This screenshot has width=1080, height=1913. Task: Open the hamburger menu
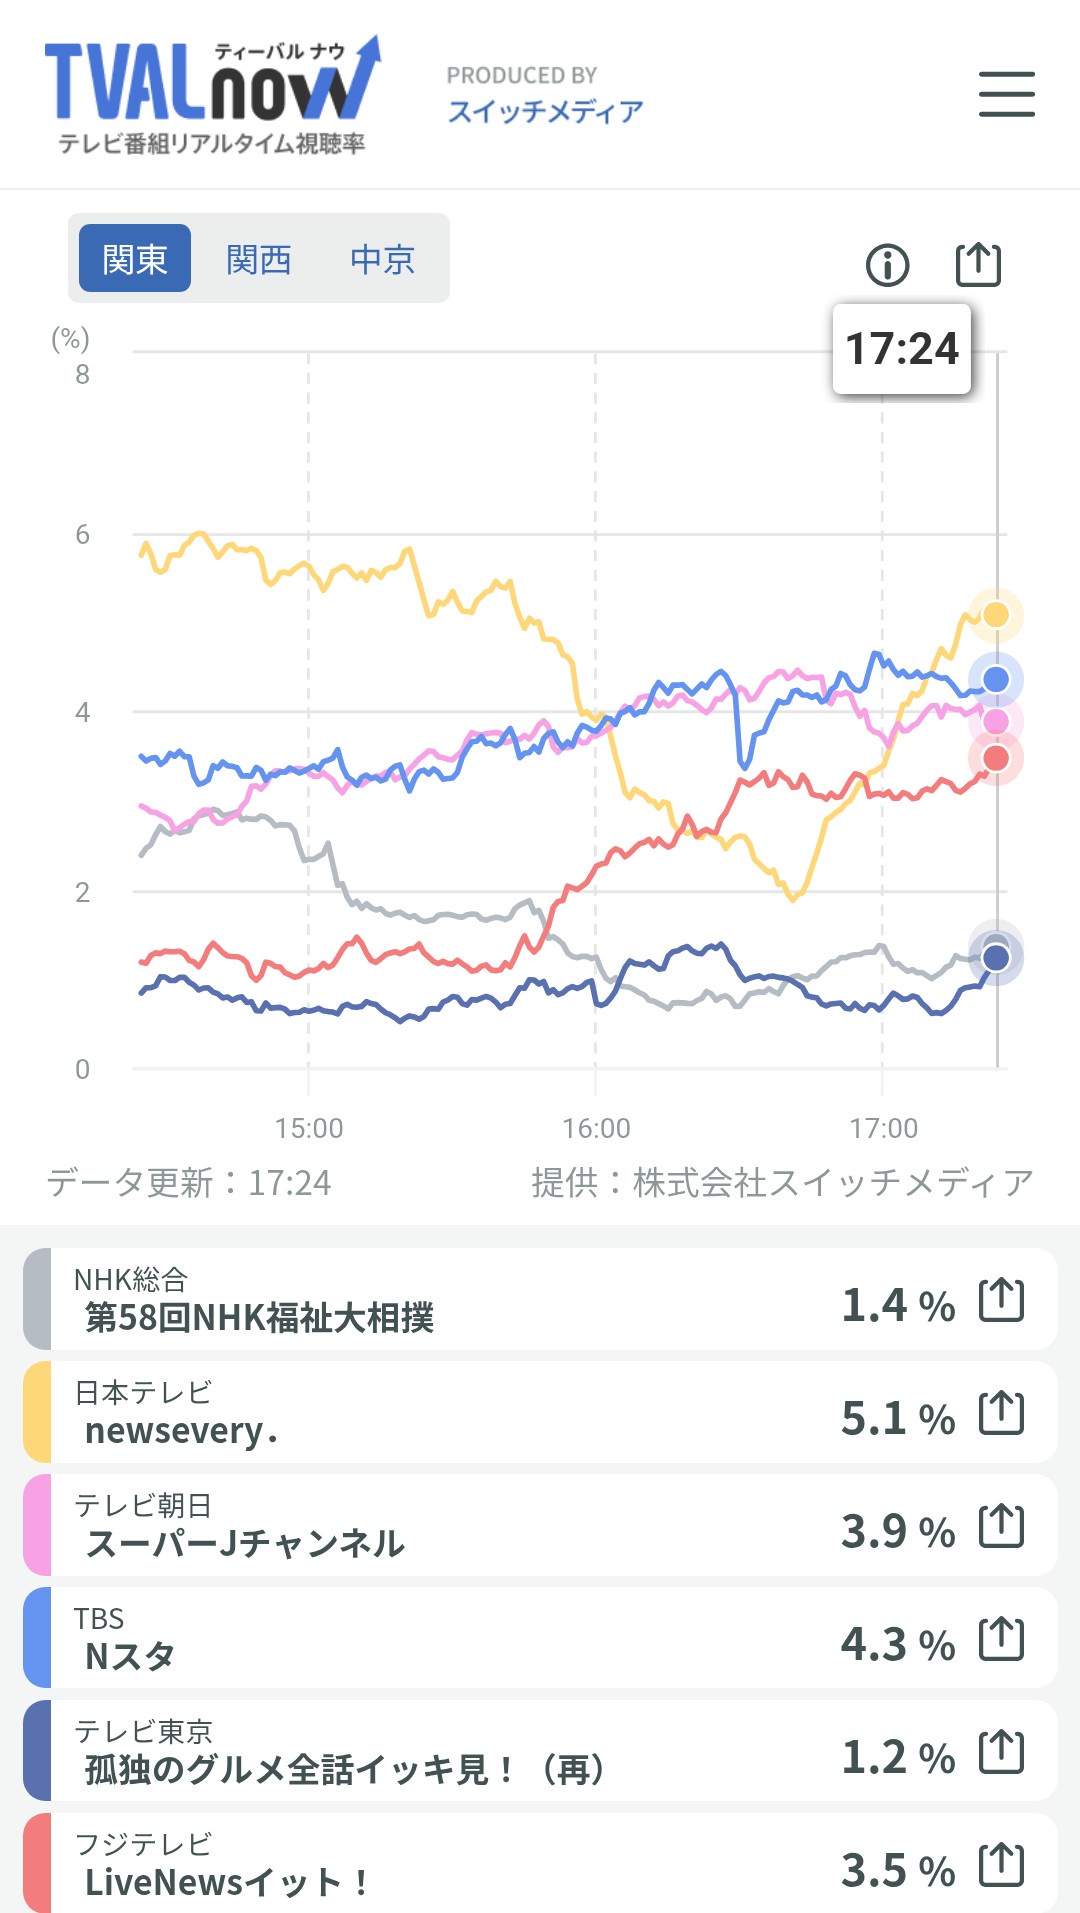click(1006, 94)
